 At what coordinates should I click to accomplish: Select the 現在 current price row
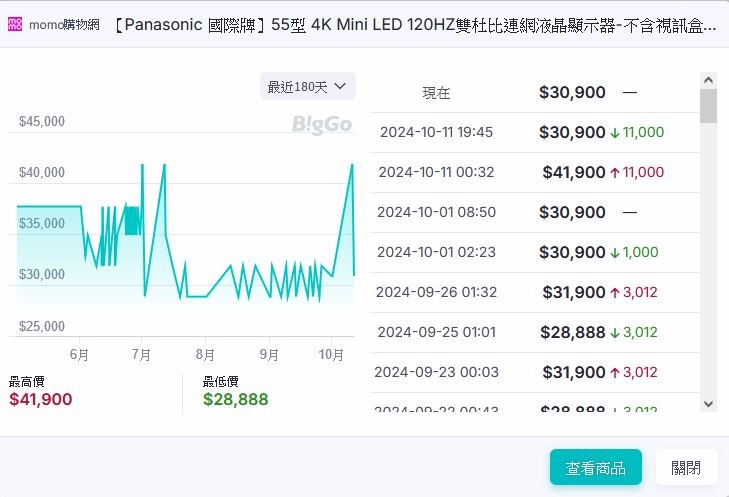[535, 92]
